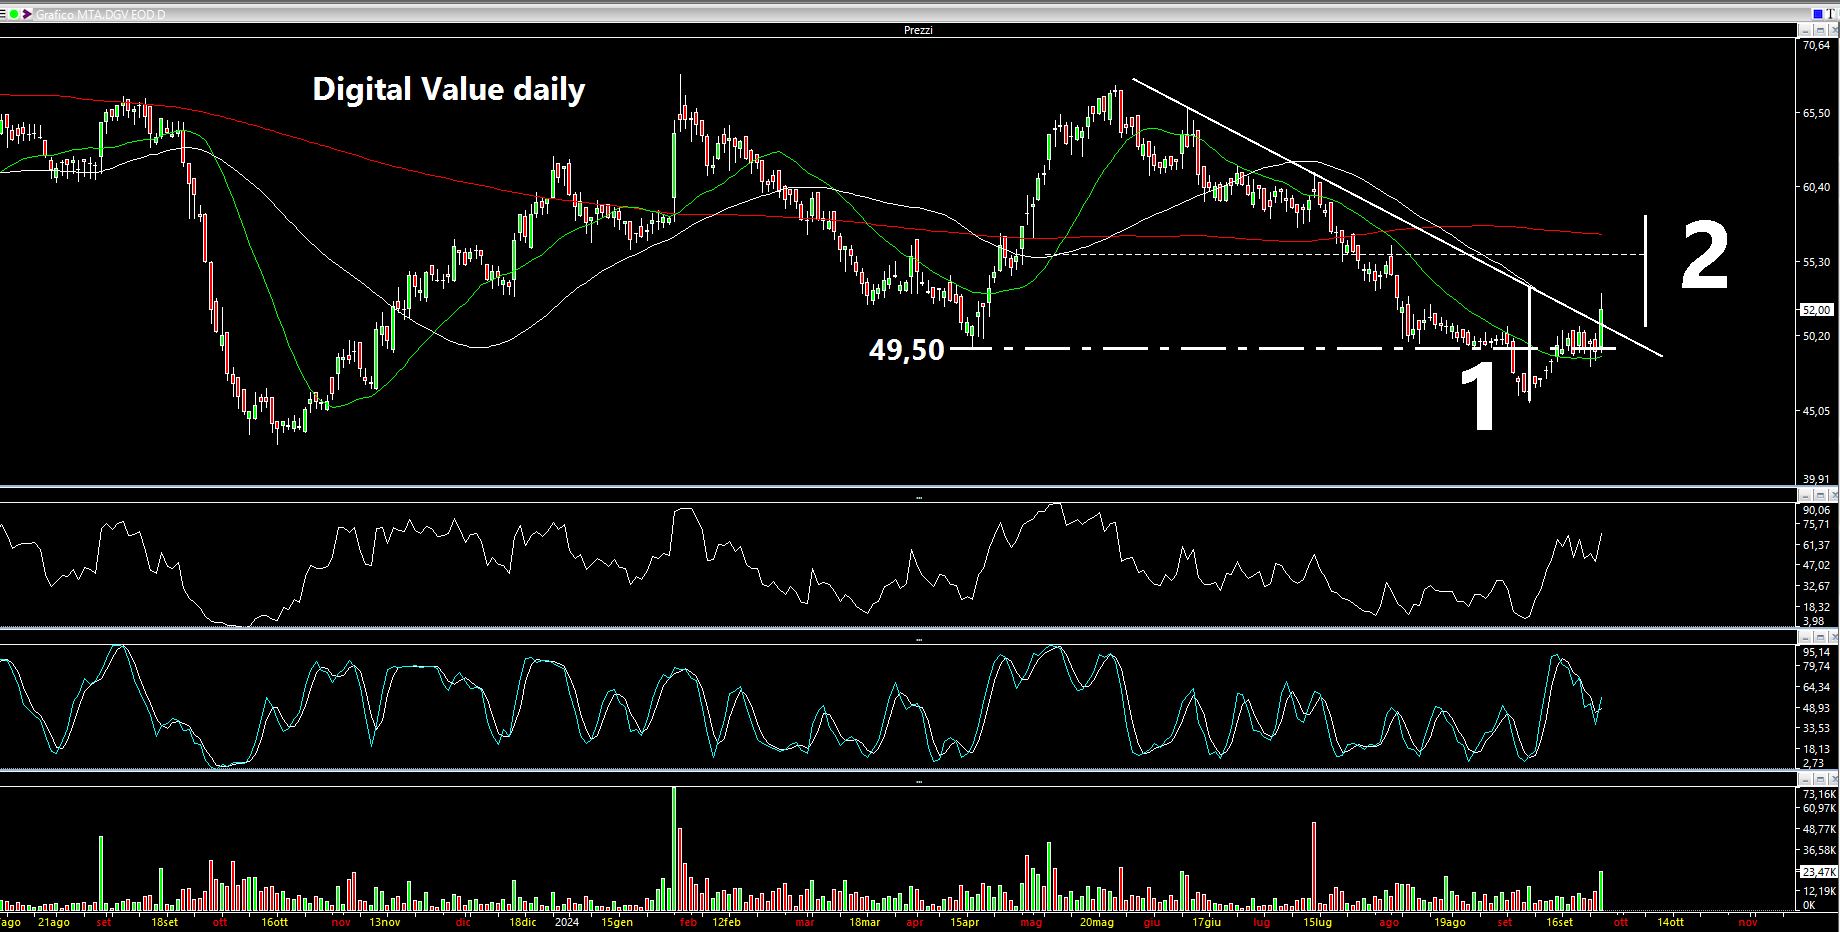Click the Grafico MTA.DGV EOD D window title
The width and height of the screenshot is (1840, 932).
(100, 14)
